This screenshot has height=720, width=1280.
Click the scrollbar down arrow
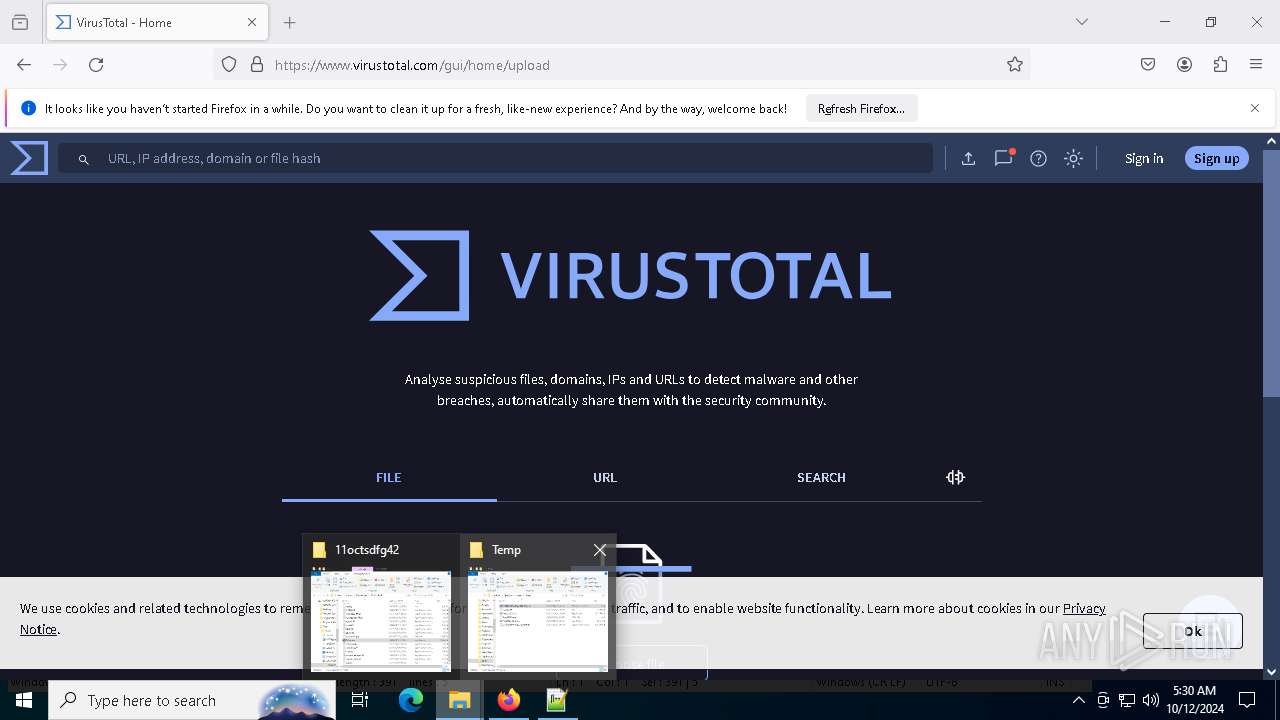pos(1271,671)
